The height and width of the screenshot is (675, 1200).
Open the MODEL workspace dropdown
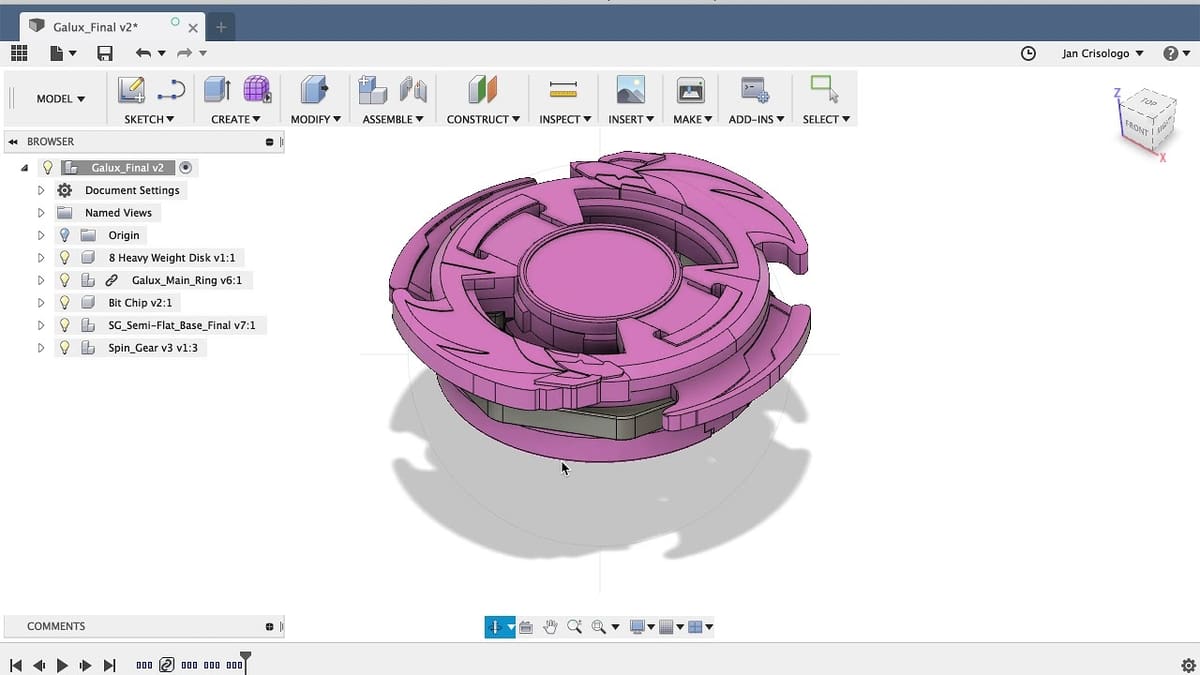(x=60, y=99)
